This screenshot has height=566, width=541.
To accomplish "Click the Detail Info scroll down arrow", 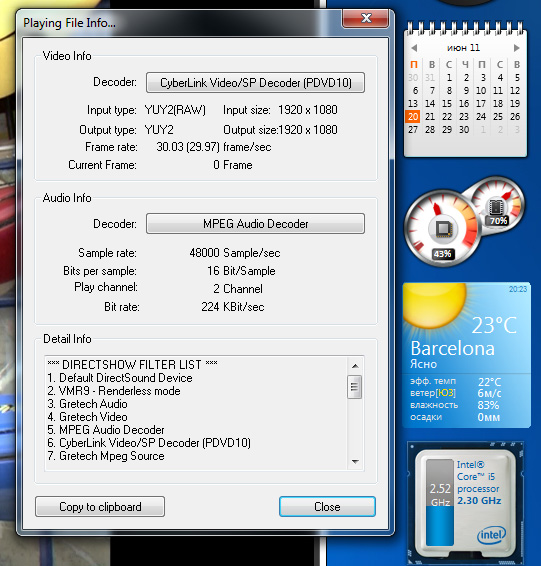I will 355,462.
